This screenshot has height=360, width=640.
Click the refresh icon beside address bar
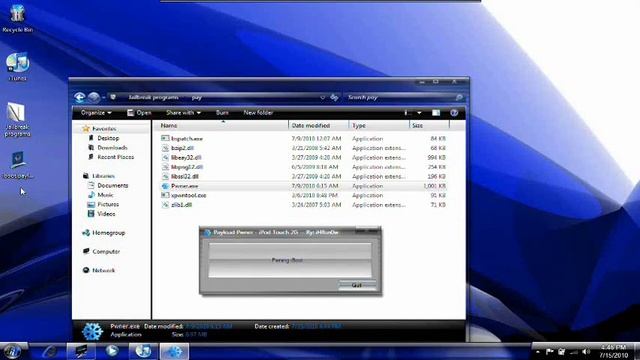pos(334,97)
